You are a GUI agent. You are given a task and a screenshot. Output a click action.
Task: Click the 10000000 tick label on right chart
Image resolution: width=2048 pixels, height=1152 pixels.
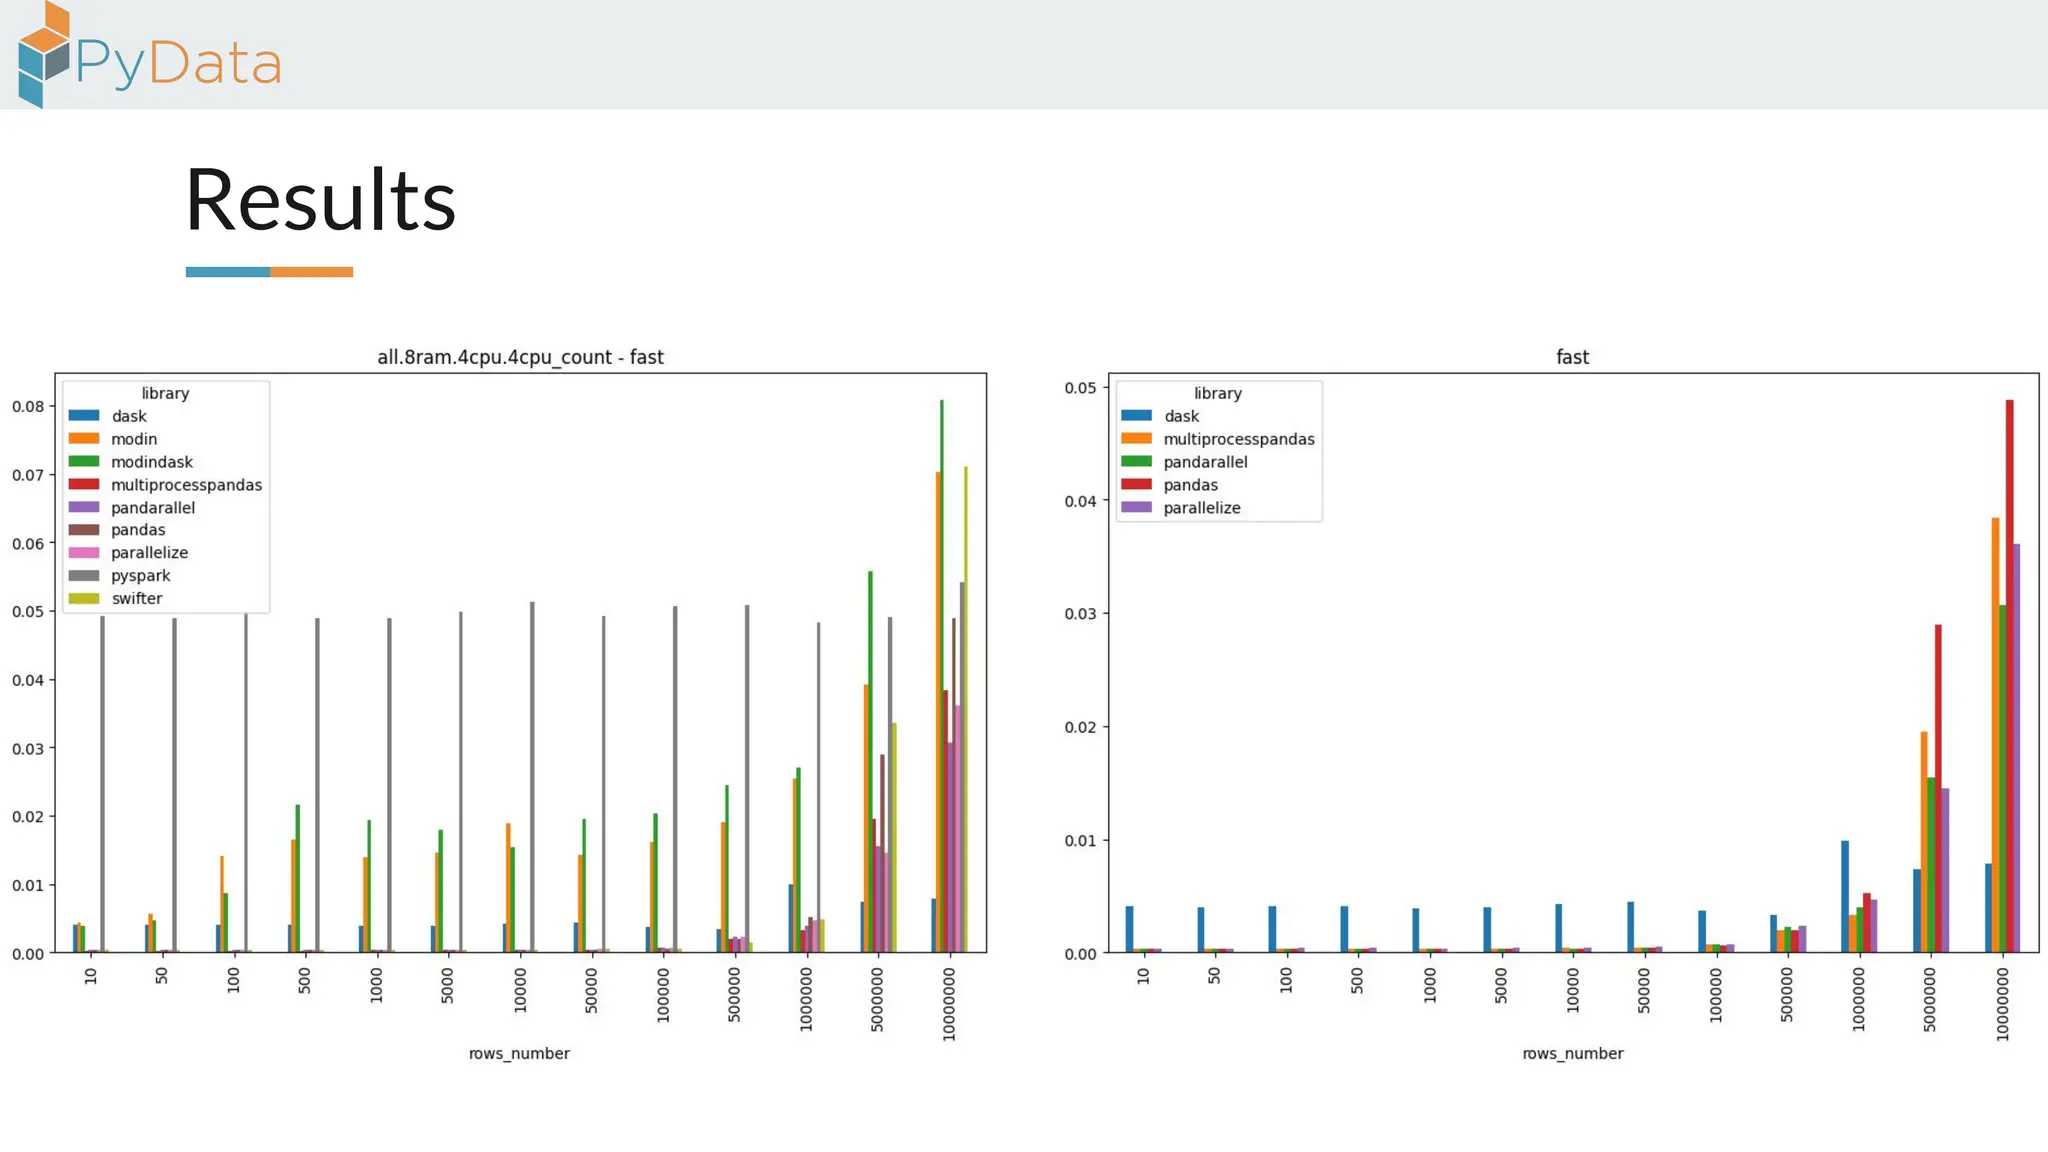point(2002,1003)
